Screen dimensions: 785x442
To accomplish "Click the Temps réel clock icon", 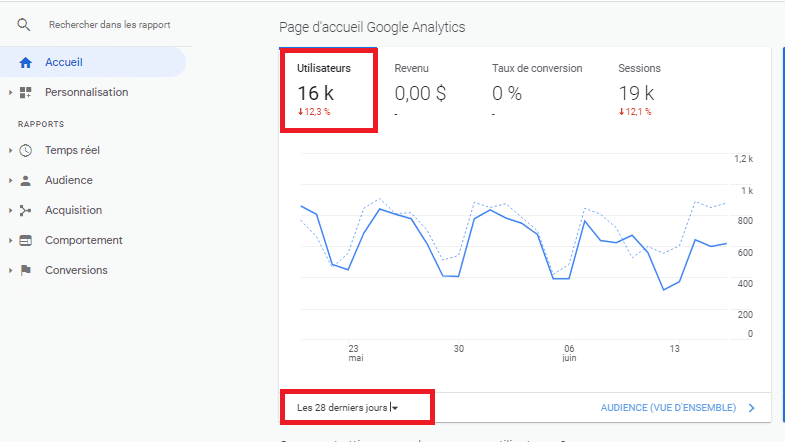I will 26,151.
